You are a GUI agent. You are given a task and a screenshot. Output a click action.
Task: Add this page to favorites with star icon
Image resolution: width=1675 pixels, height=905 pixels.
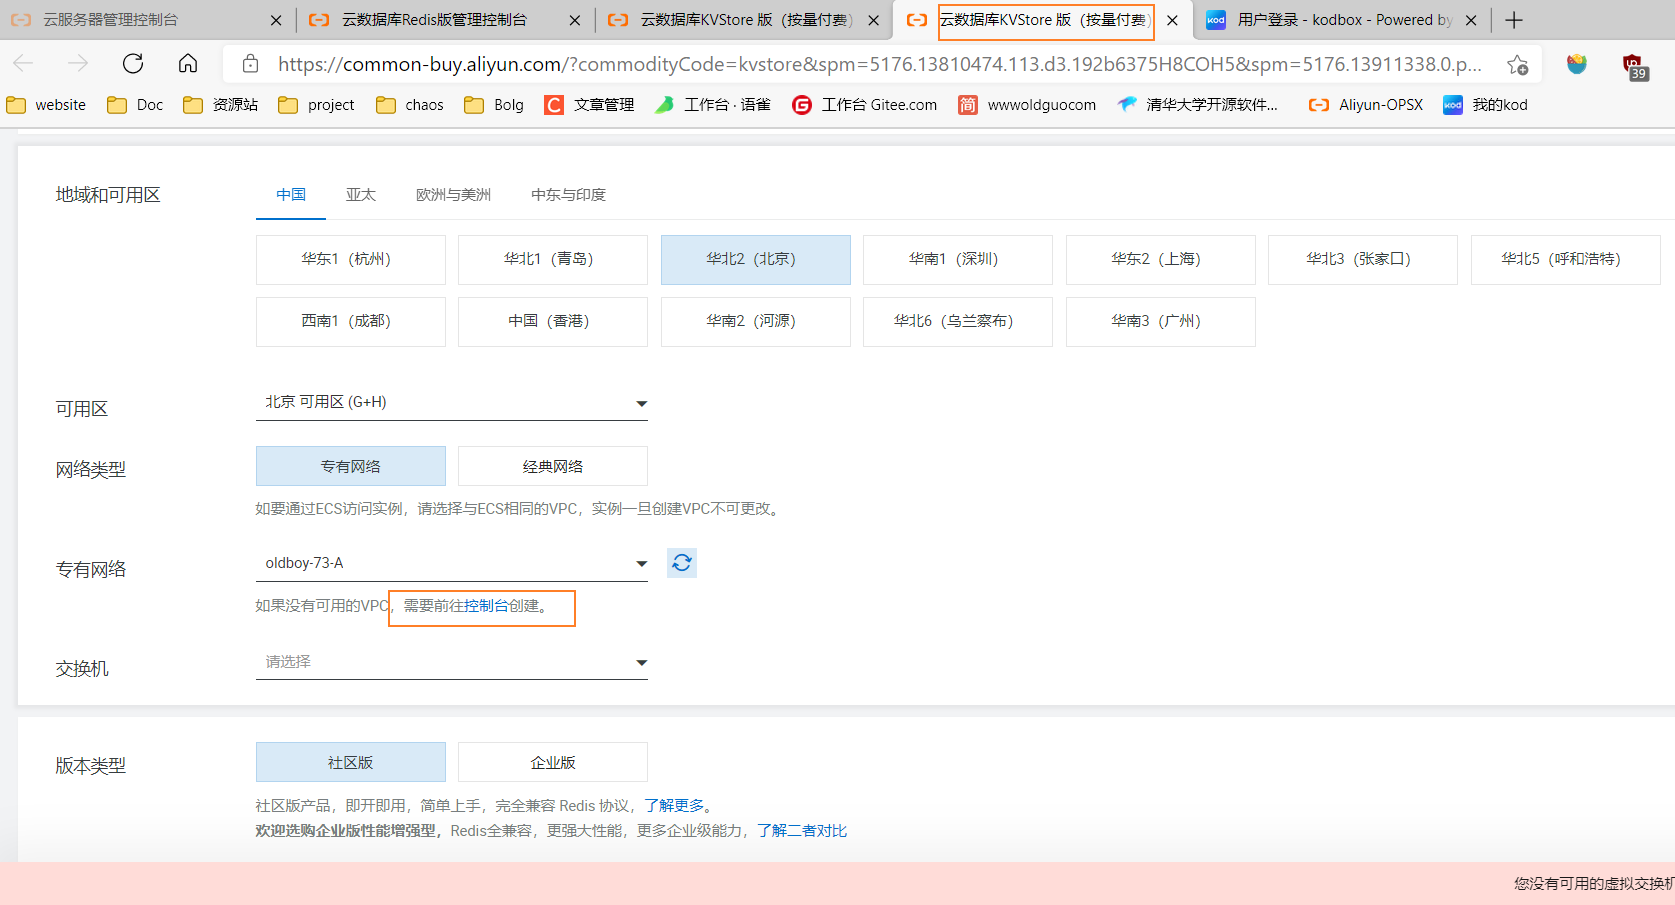(x=1517, y=65)
